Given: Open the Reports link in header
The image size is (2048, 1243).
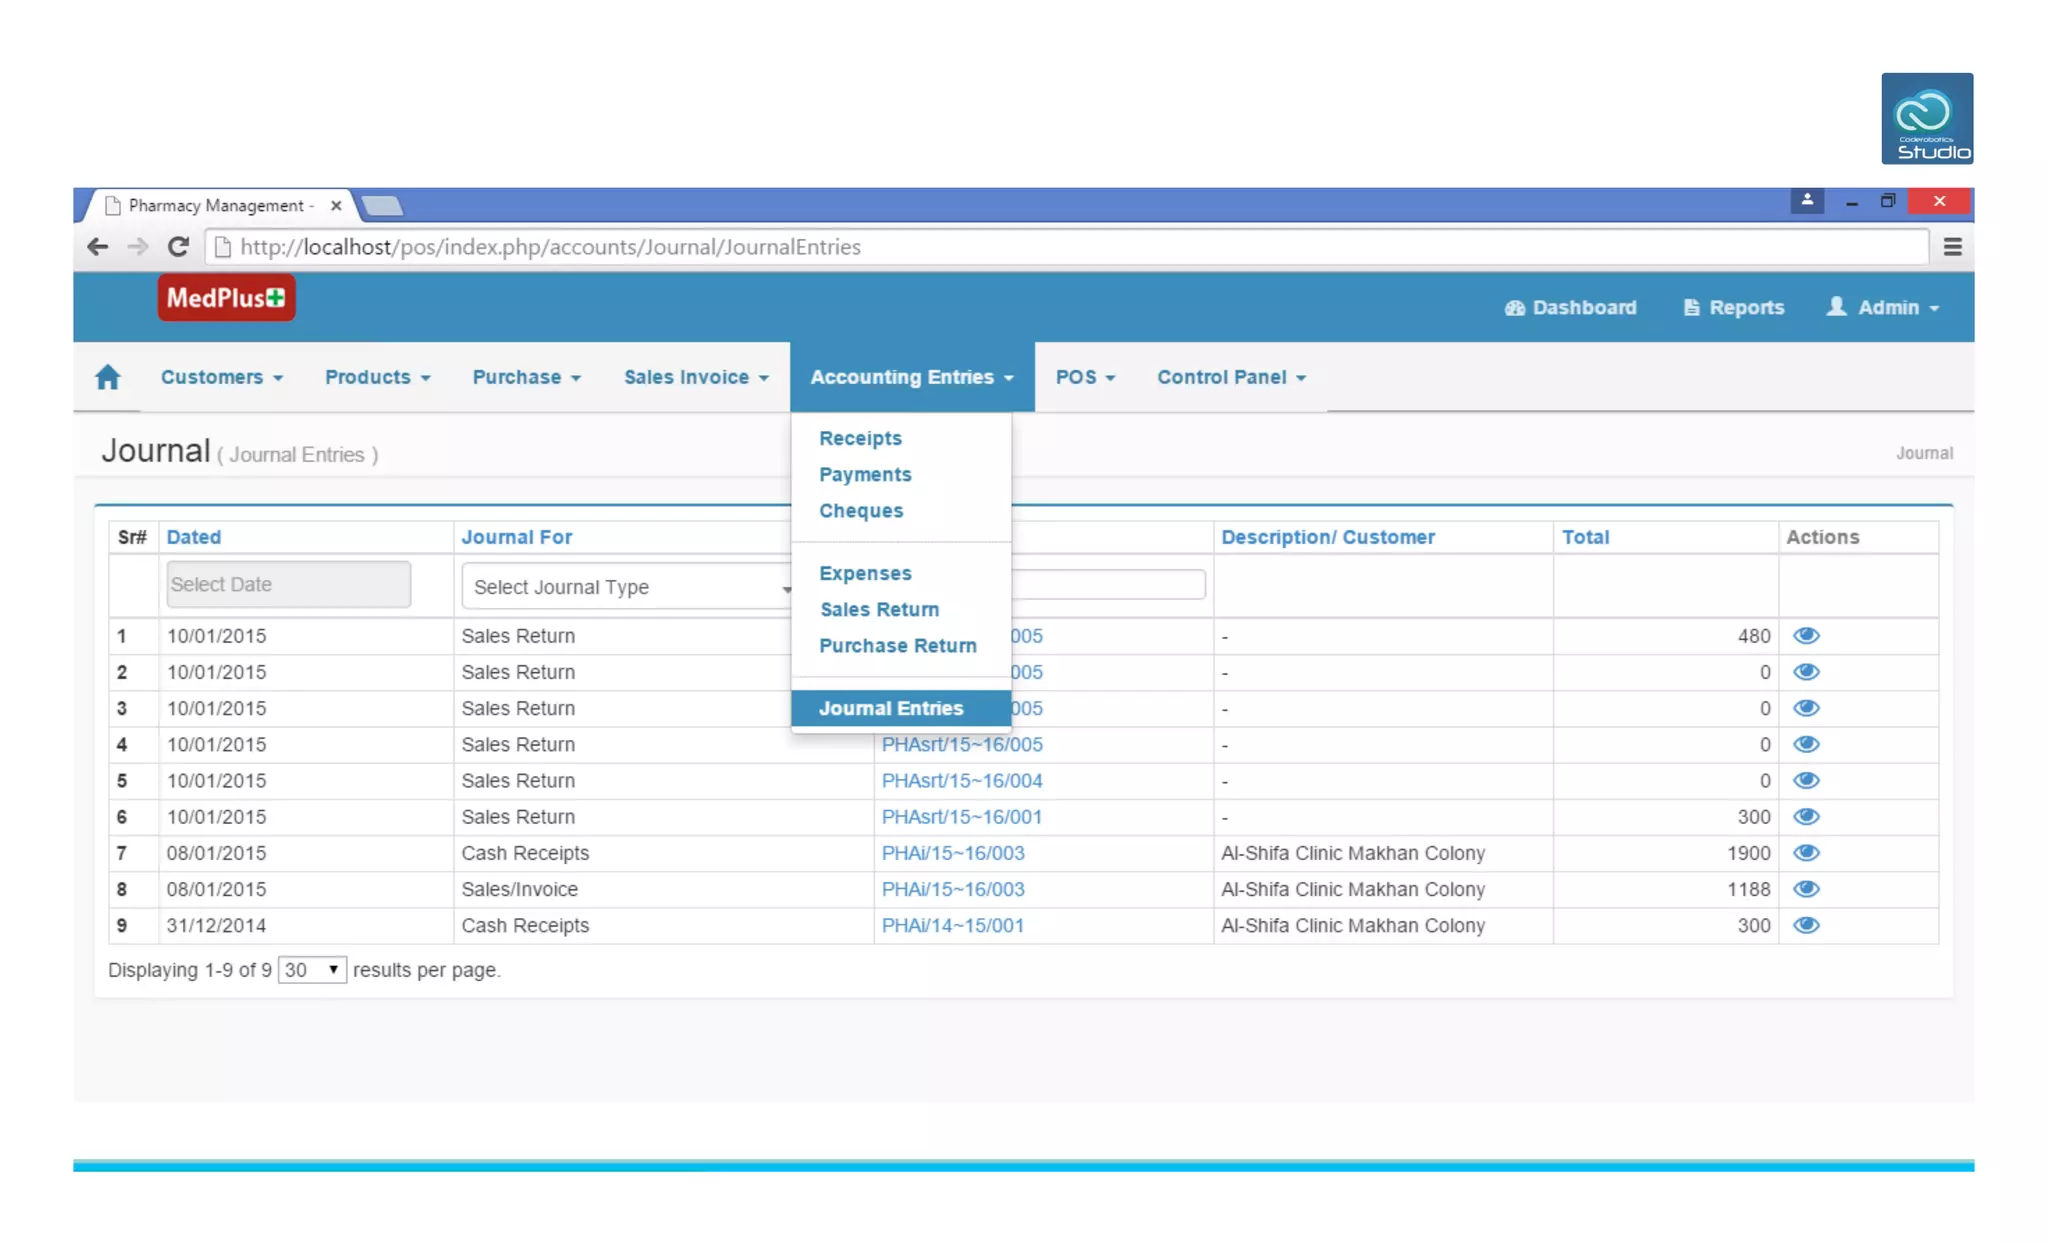Looking at the screenshot, I should (1734, 308).
